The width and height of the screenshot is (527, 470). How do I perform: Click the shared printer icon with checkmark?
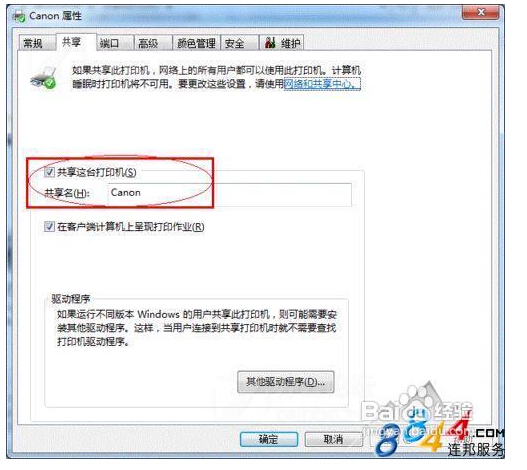click(x=44, y=78)
